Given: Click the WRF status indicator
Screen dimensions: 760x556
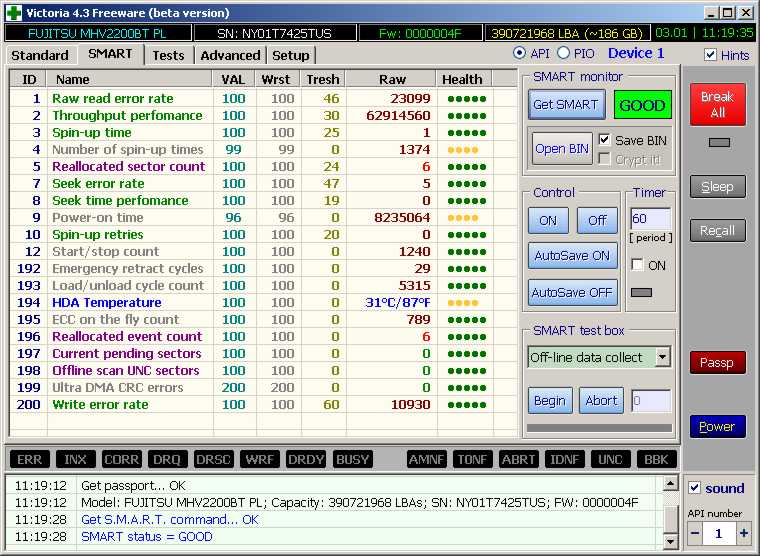Looking at the screenshot, I should click(x=259, y=459).
